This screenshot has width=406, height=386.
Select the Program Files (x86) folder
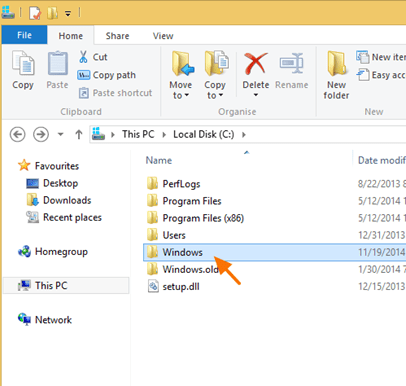click(x=203, y=218)
